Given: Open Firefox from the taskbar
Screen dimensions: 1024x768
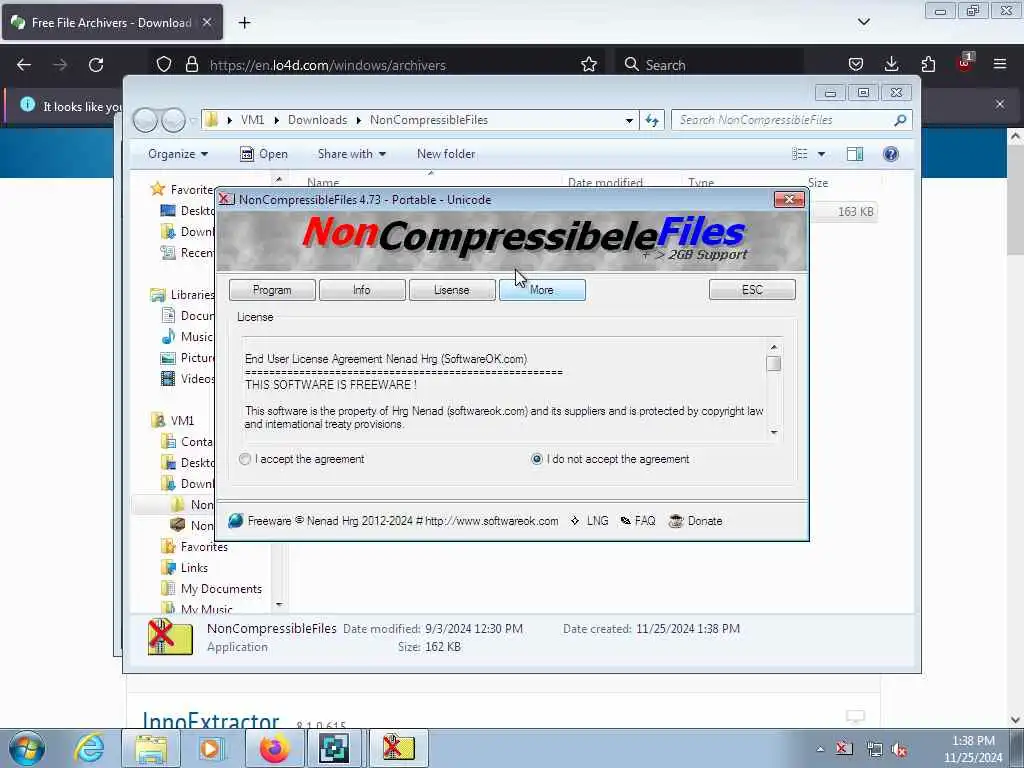Looking at the screenshot, I should pyautogui.click(x=274, y=748).
